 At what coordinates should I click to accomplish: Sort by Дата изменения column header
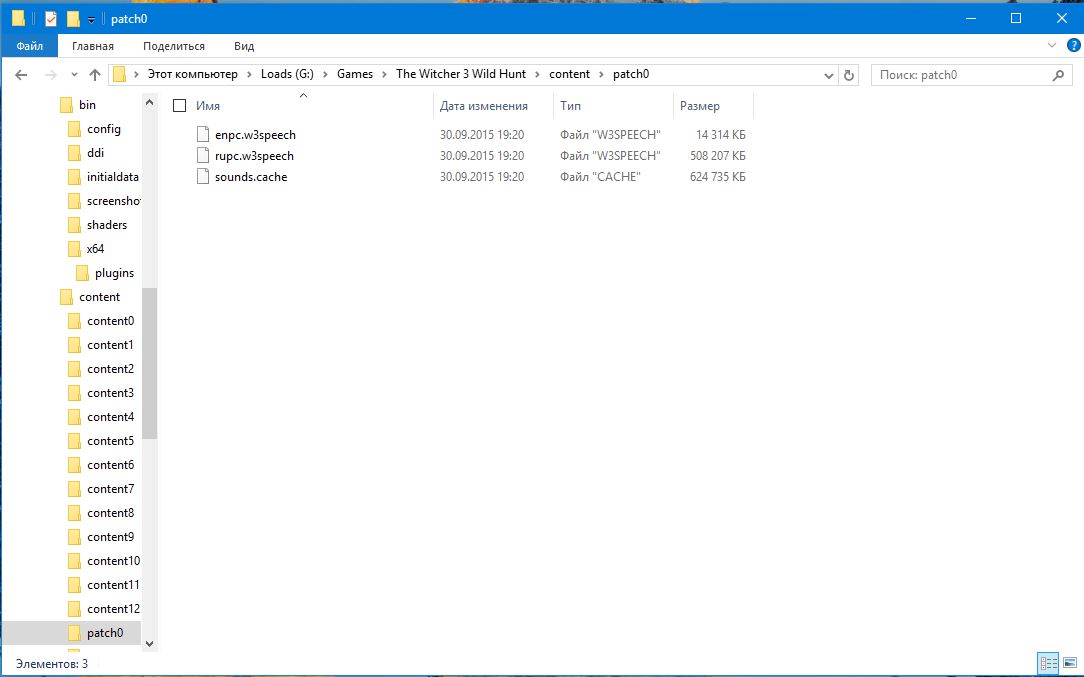click(x=484, y=106)
